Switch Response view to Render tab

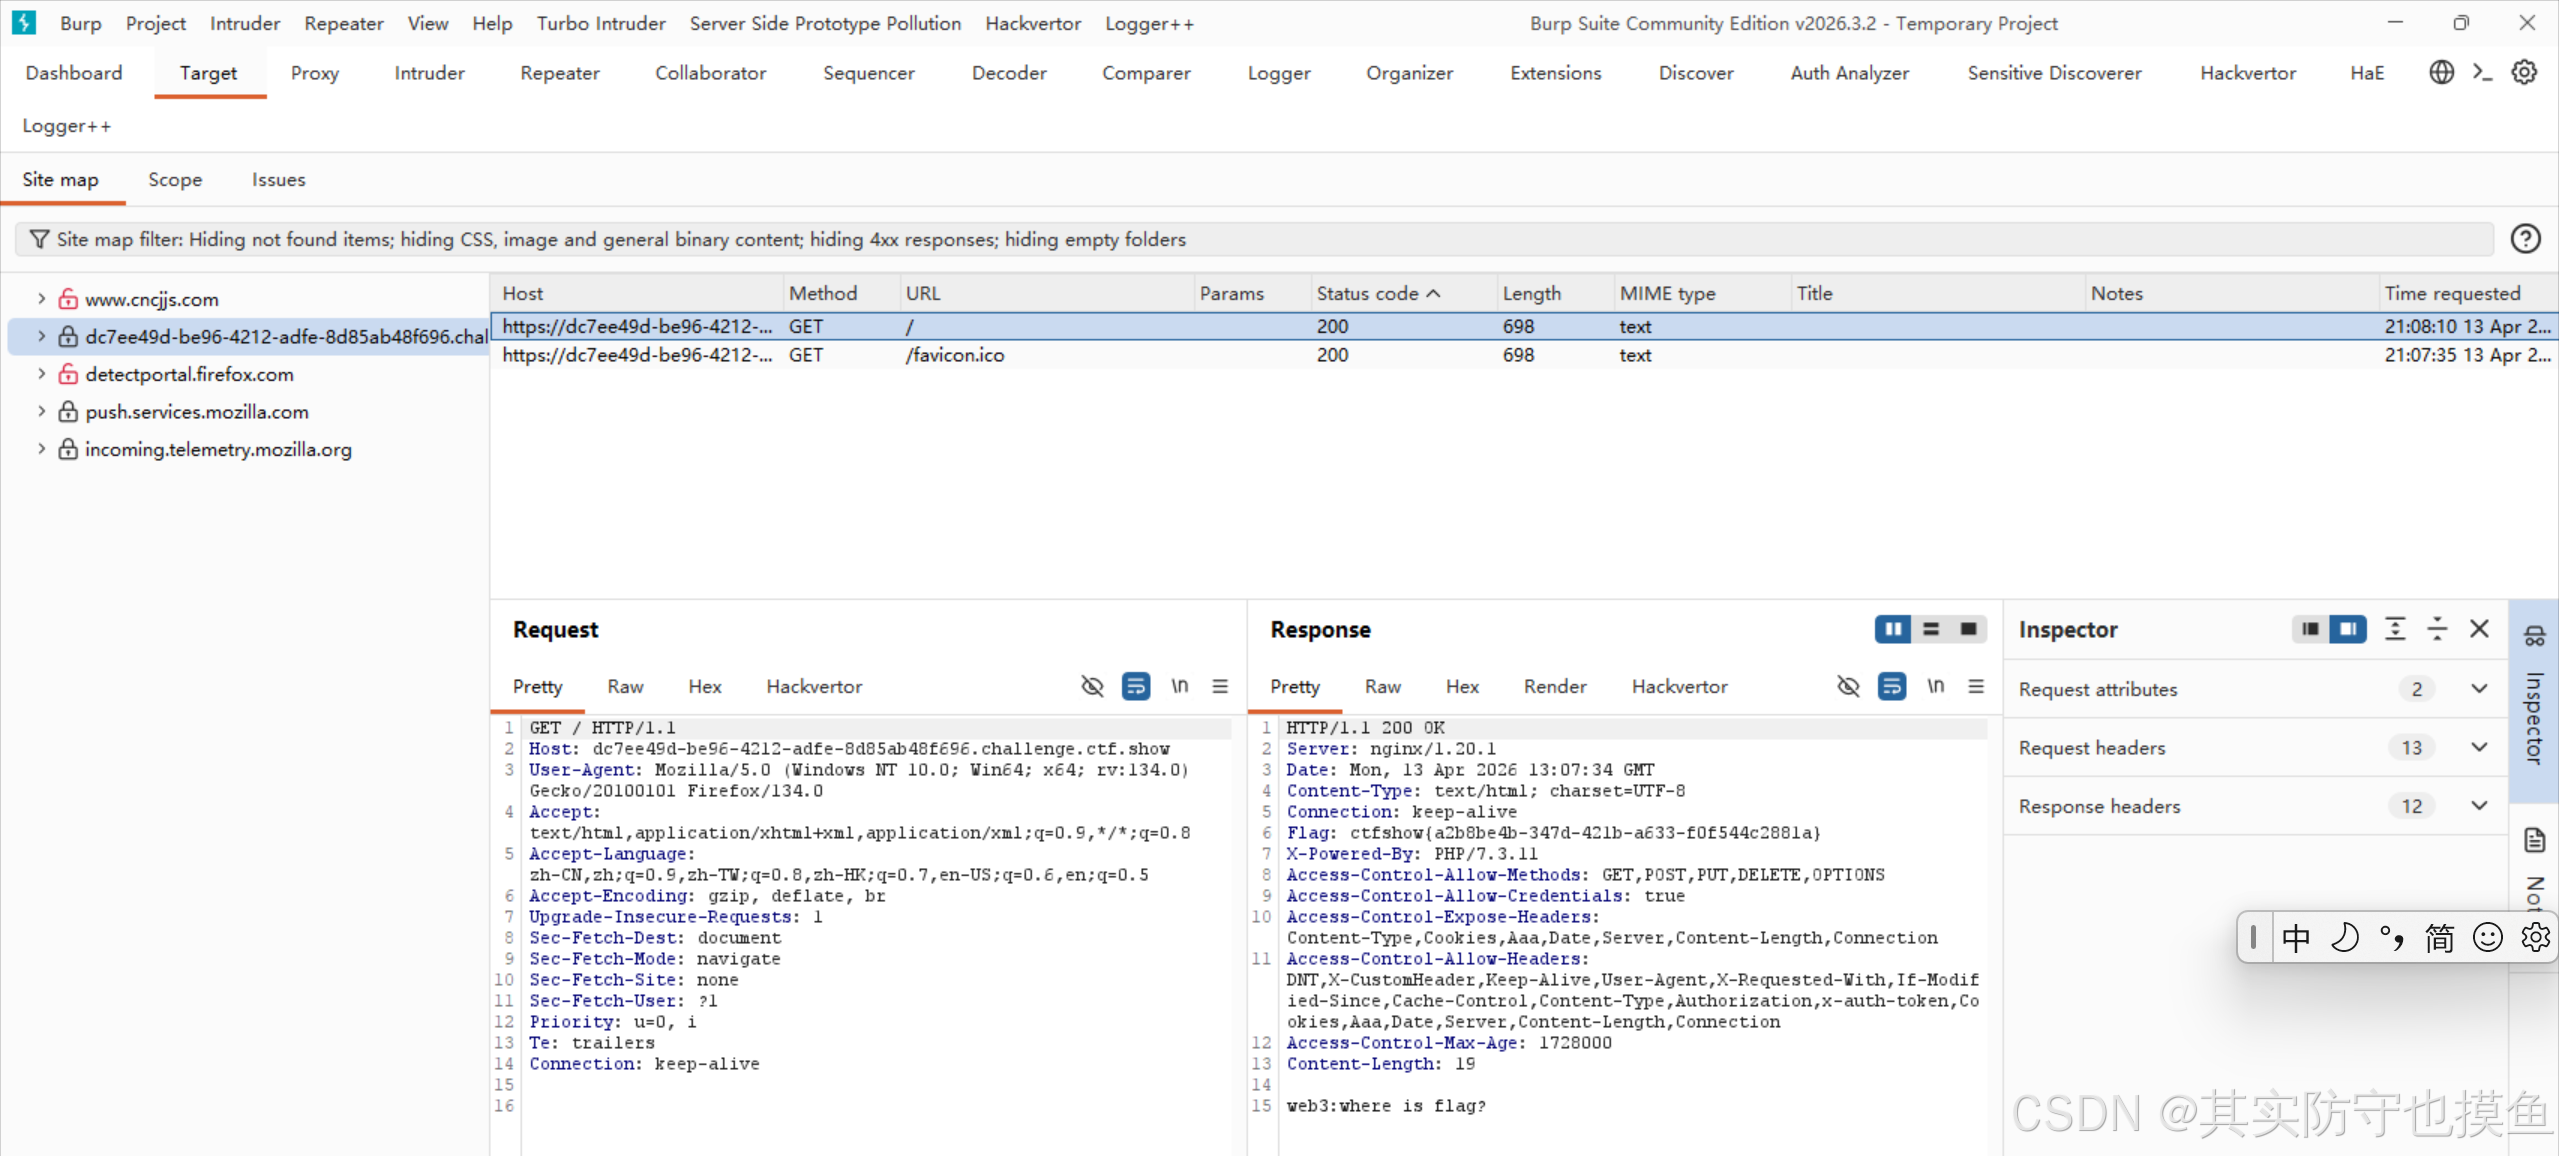pyautogui.click(x=1554, y=686)
